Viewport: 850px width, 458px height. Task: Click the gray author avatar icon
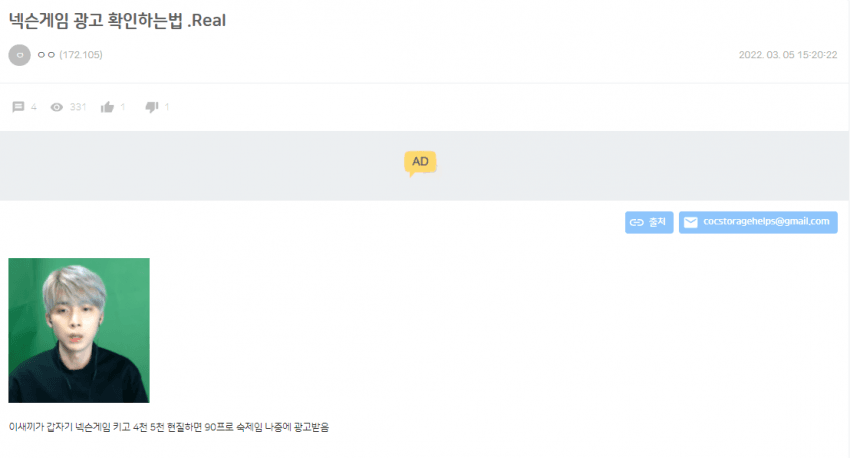point(20,55)
